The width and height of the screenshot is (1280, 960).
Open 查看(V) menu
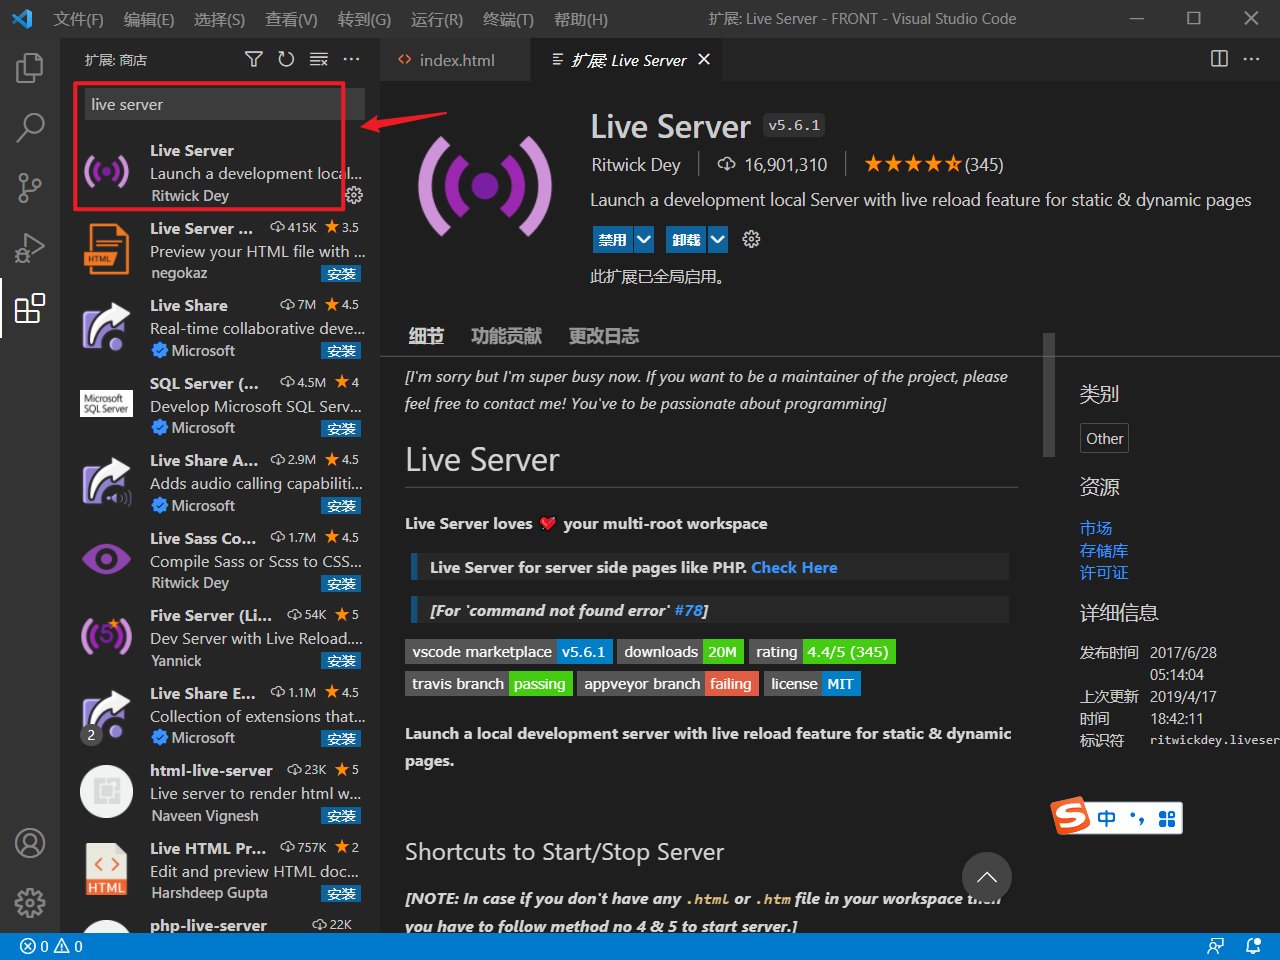[291, 19]
